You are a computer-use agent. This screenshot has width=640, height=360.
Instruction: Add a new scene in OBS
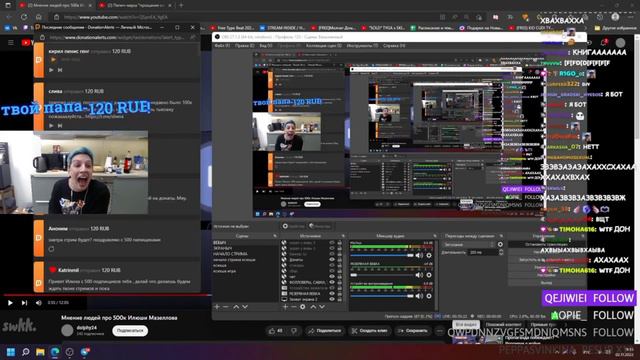(x=217, y=307)
